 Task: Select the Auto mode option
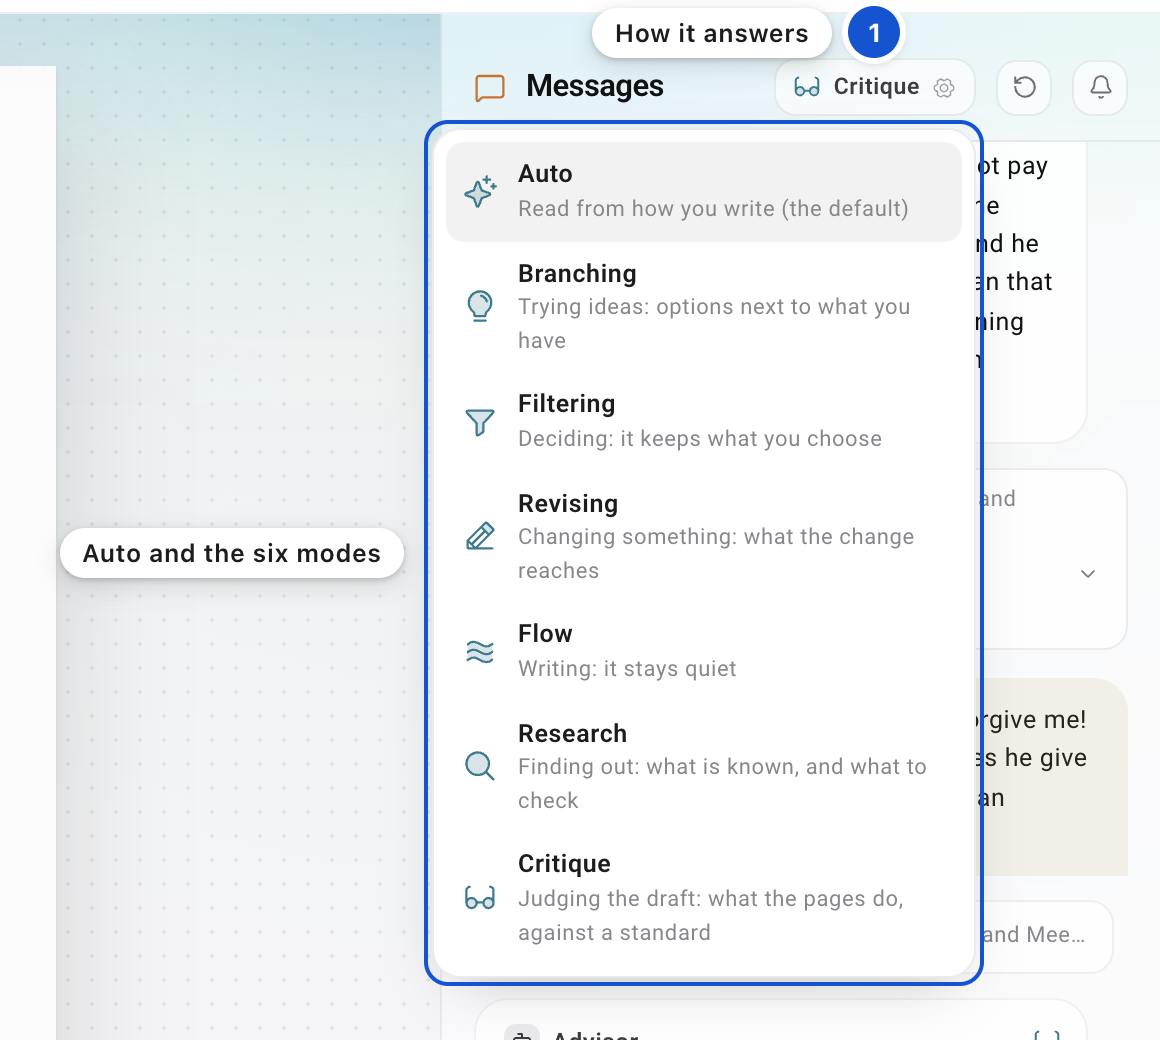pyautogui.click(x=704, y=192)
